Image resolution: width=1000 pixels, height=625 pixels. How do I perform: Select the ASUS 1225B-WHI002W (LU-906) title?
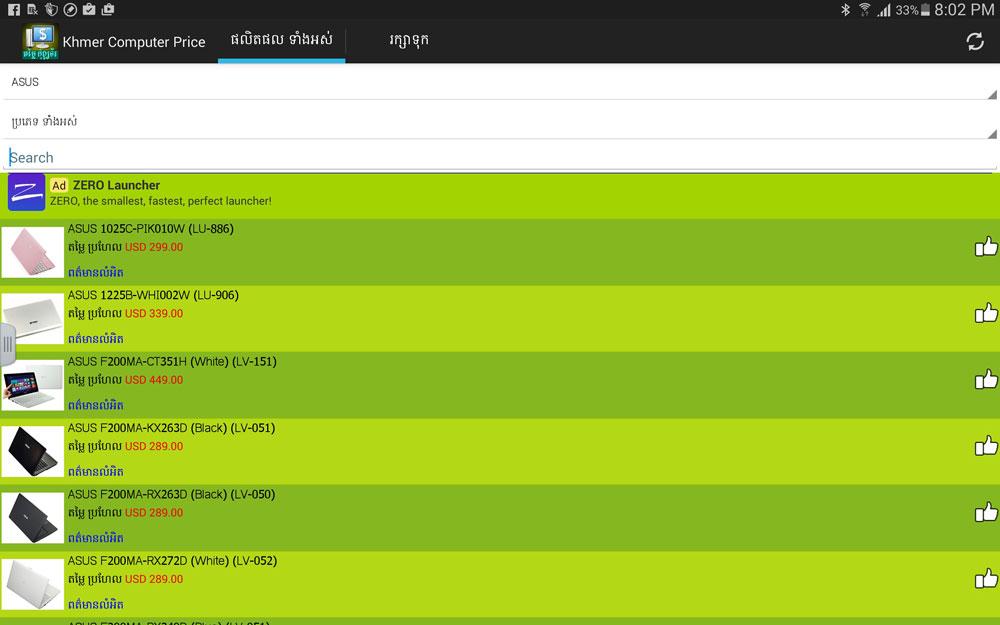coord(153,295)
